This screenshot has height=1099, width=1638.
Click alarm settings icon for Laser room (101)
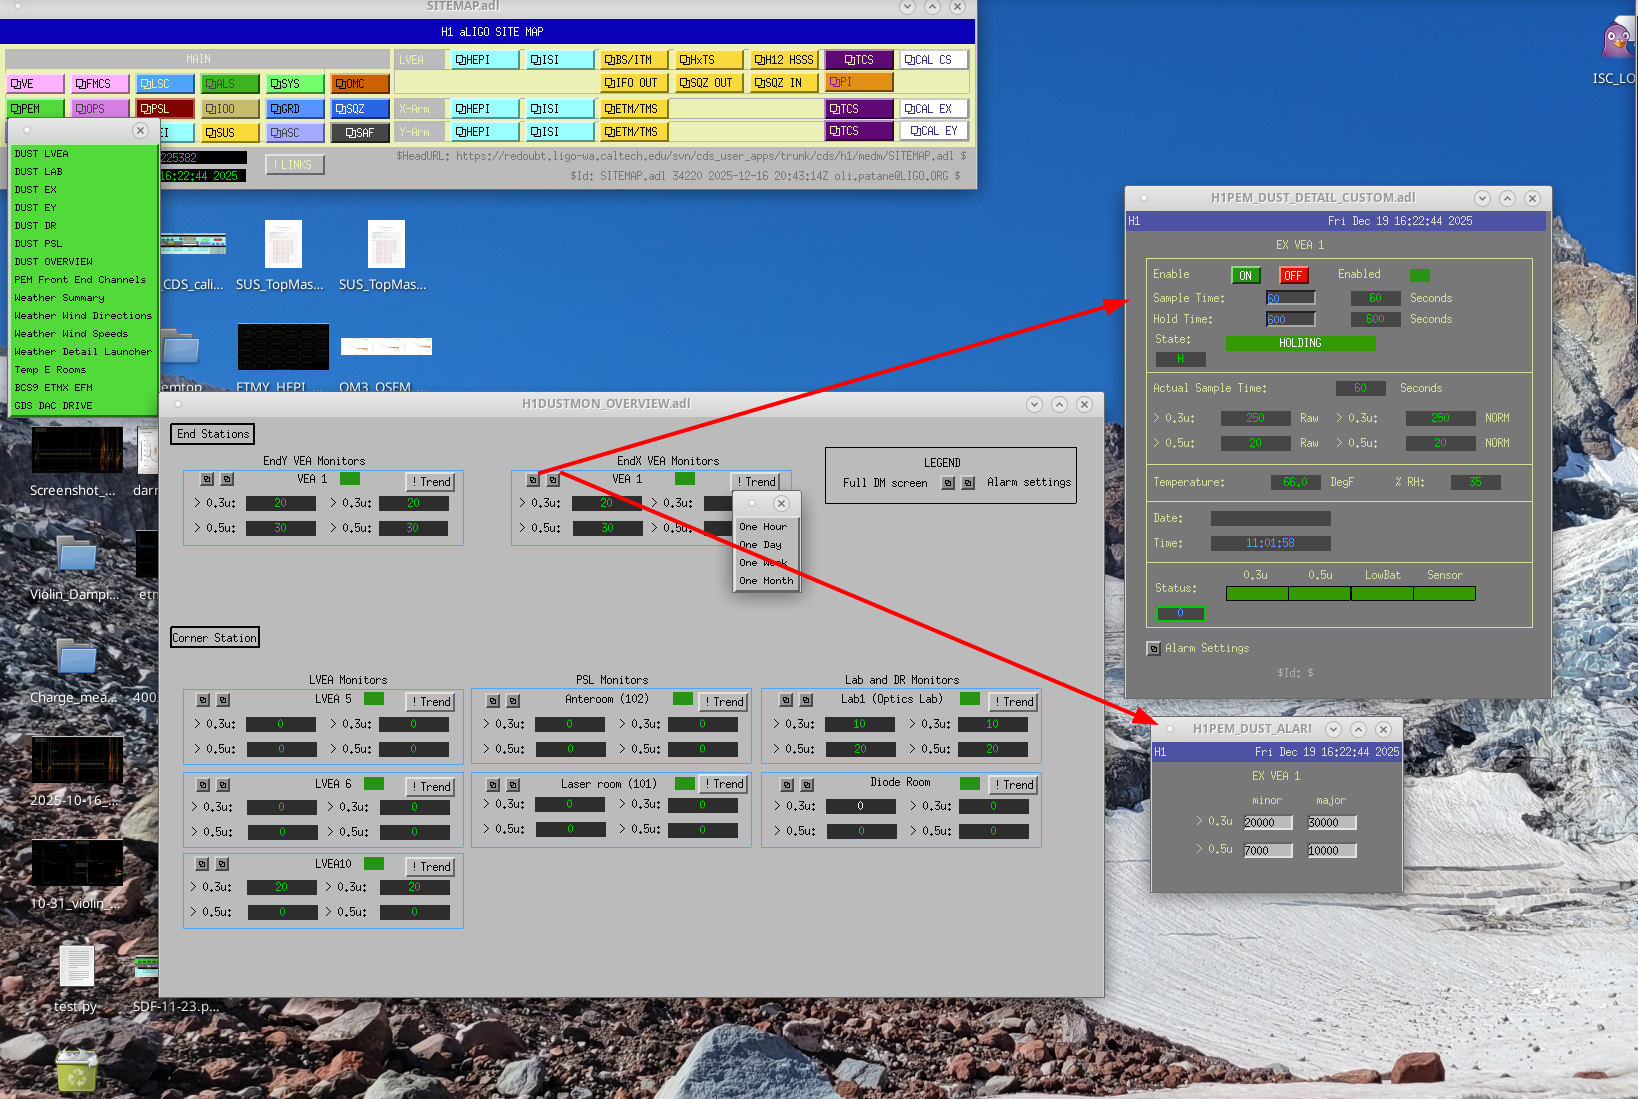tap(513, 785)
